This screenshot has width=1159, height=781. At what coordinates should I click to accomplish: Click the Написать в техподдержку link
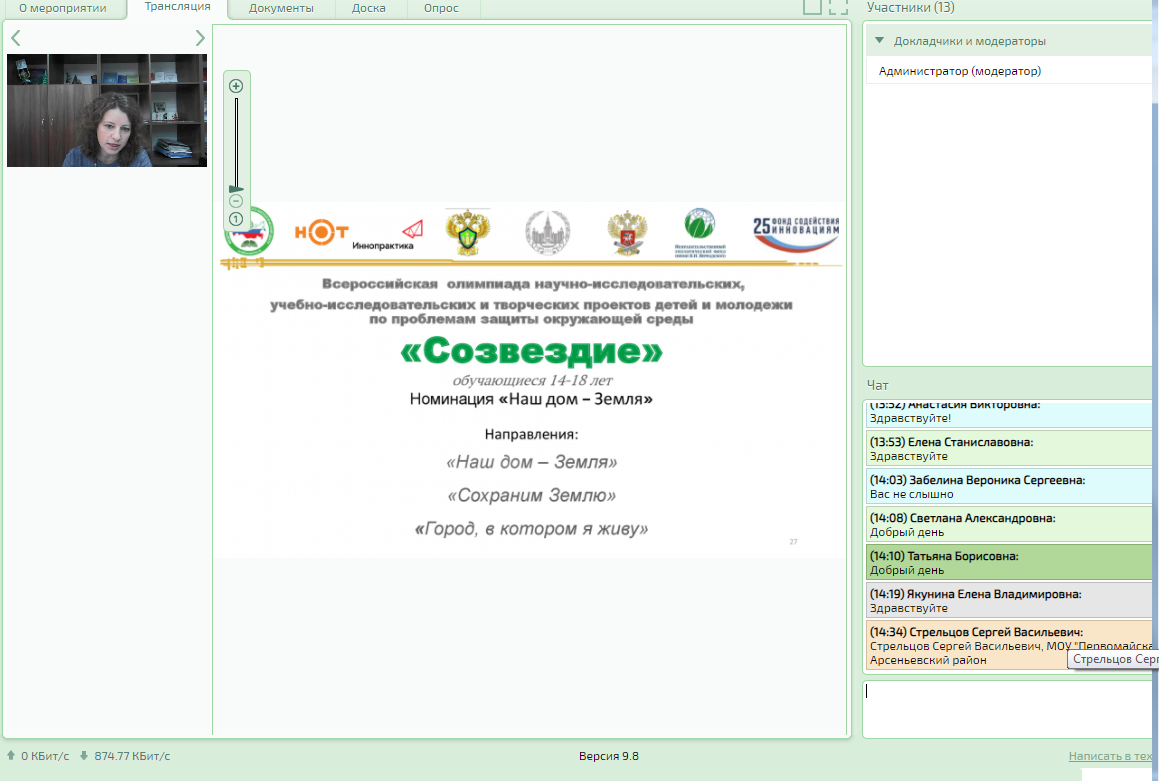coord(1112,756)
